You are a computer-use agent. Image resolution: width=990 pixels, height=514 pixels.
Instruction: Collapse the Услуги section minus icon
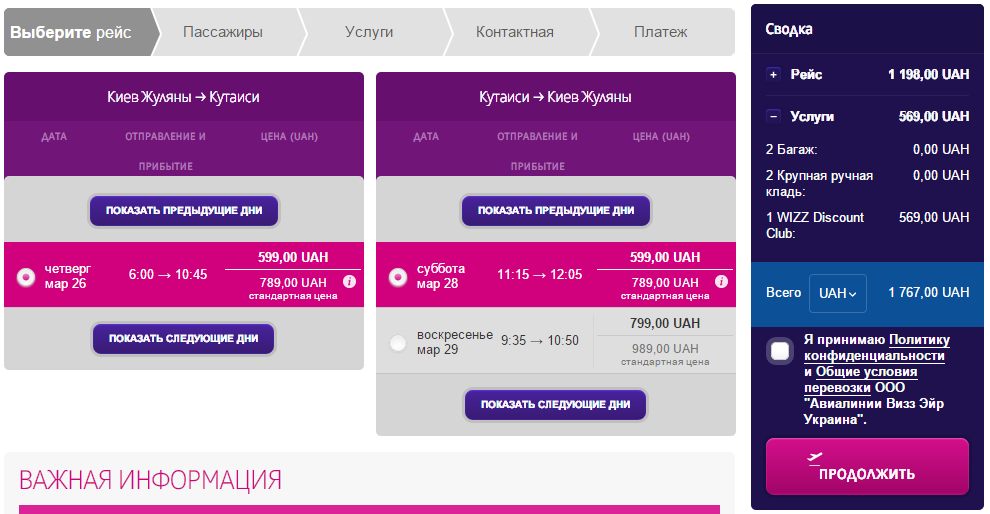click(773, 116)
